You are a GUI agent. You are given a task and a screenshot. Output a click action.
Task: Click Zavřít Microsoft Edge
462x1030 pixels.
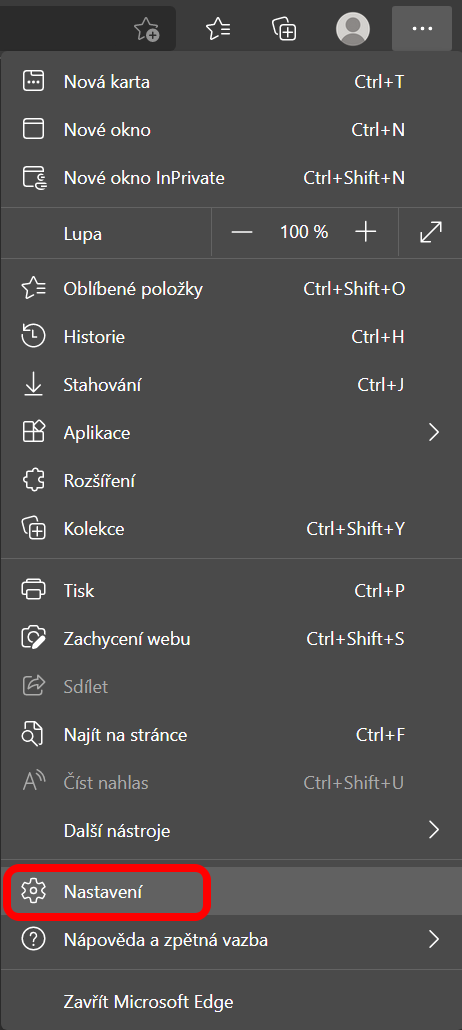pyautogui.click(x=231, y=1002)
